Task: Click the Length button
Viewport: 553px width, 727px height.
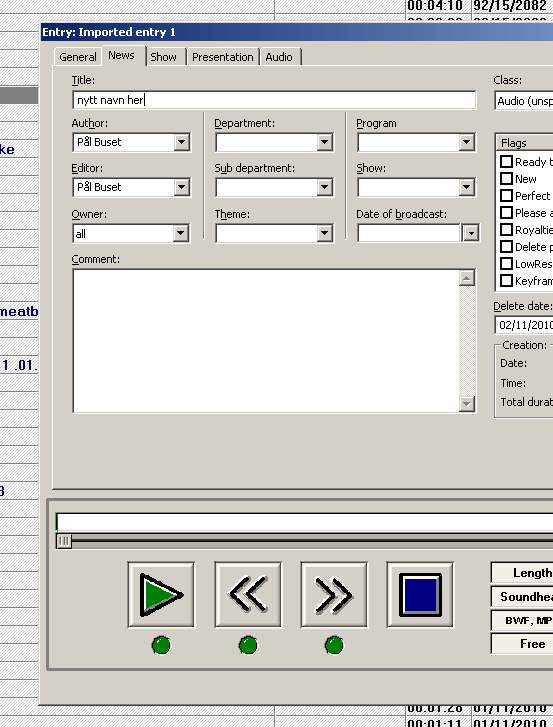Action: [522, 573]
